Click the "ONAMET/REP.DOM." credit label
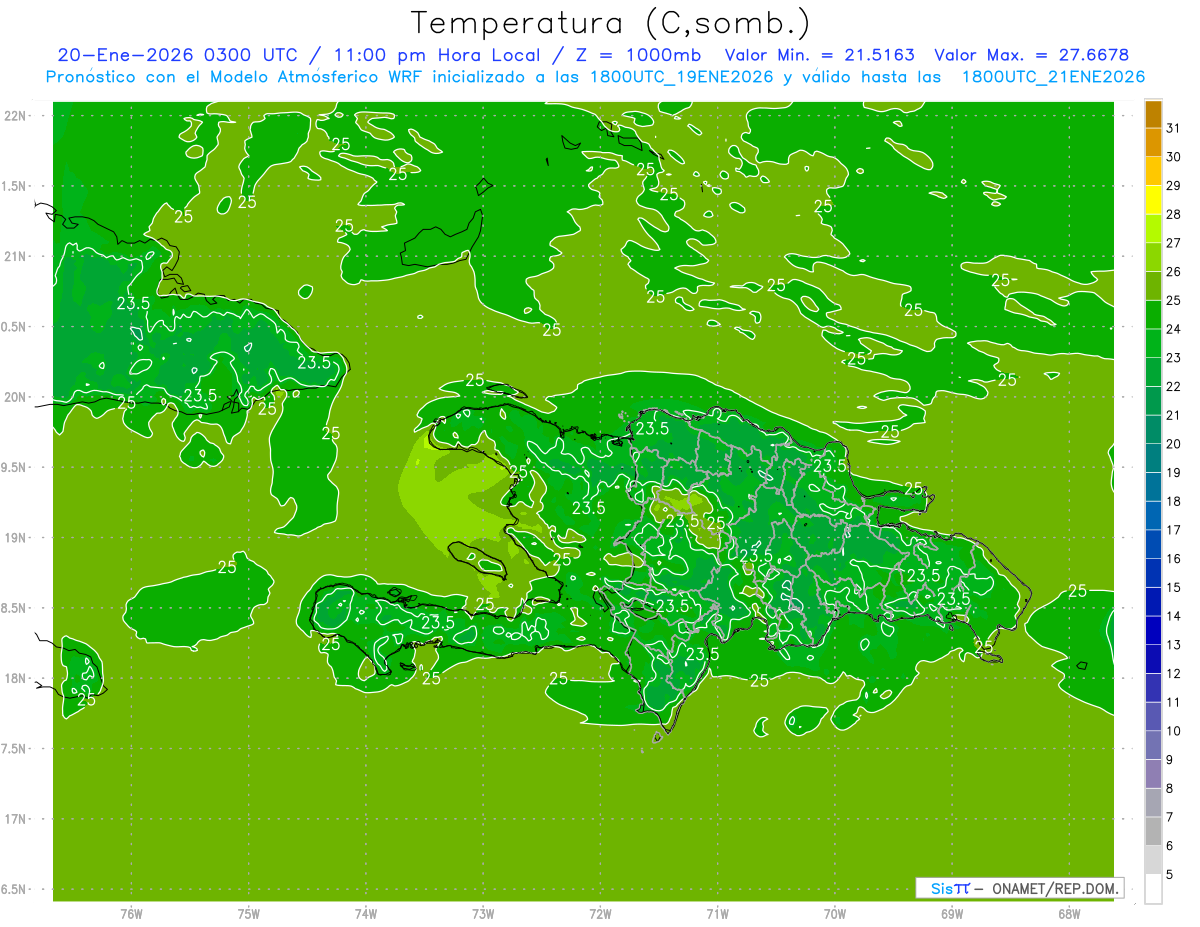Viewport: 1200px width, 927px height. pos(1054,888)
